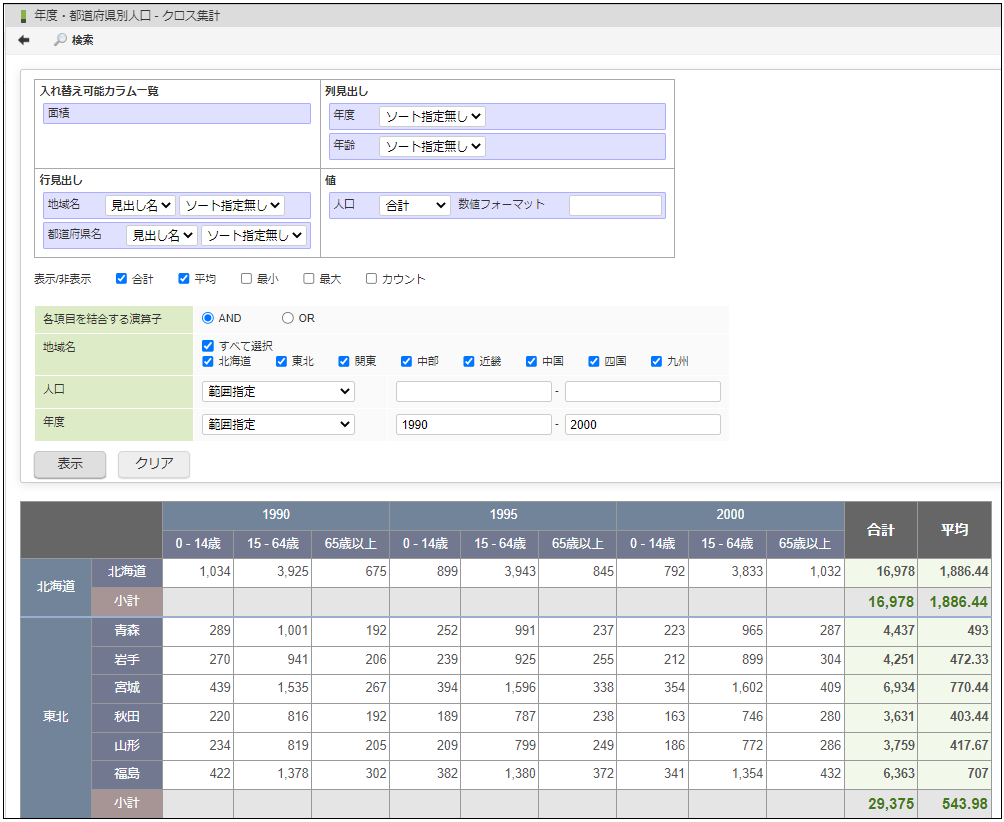This screenshot has width=1004, height=822.
Task: Uncheck the 東北 region checkbox
Action: click(x=281, y=361)
